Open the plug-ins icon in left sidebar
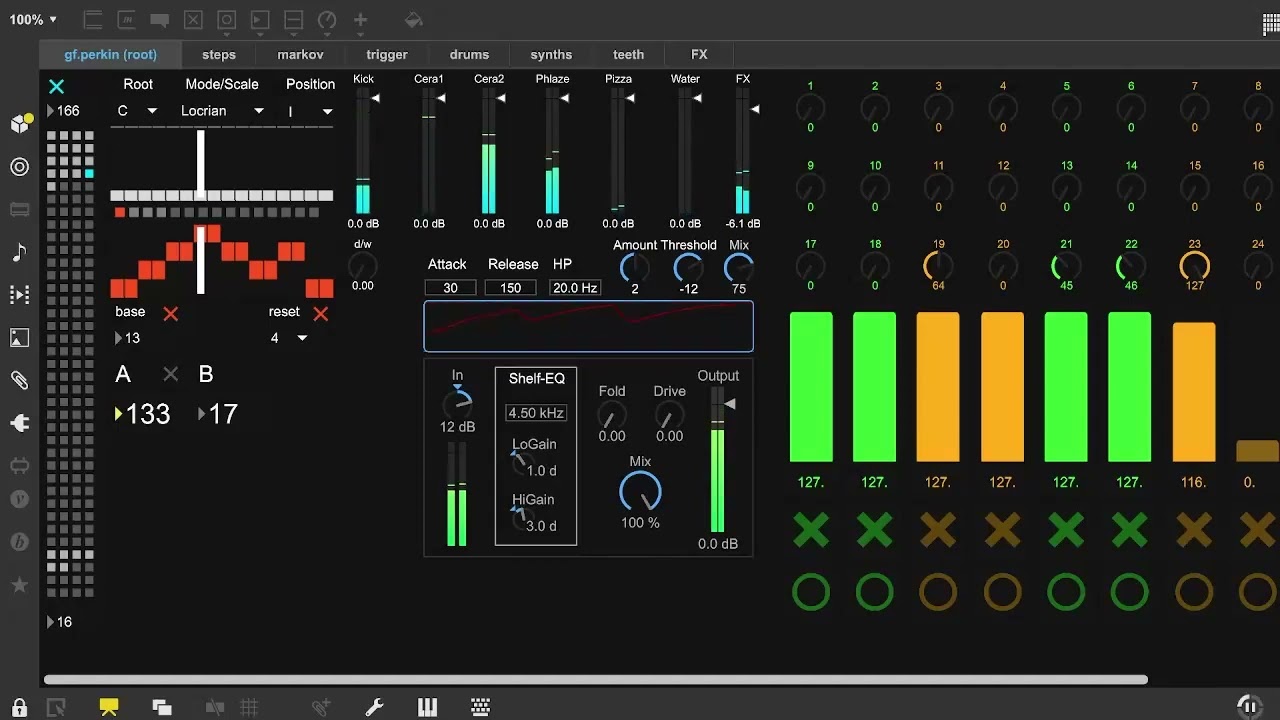The width and height of the screenshot is (1280, 720). click(x=19, y=424)
